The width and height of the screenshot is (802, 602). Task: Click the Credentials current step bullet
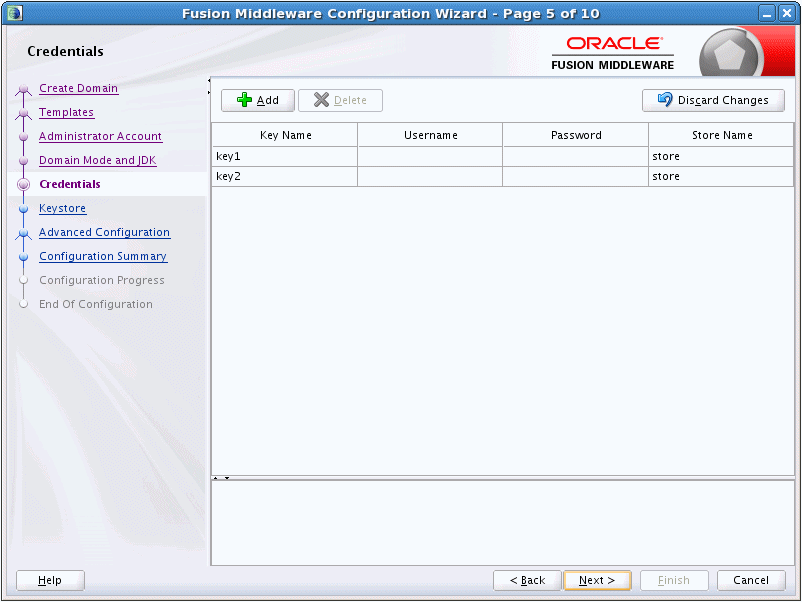[23, 184]
